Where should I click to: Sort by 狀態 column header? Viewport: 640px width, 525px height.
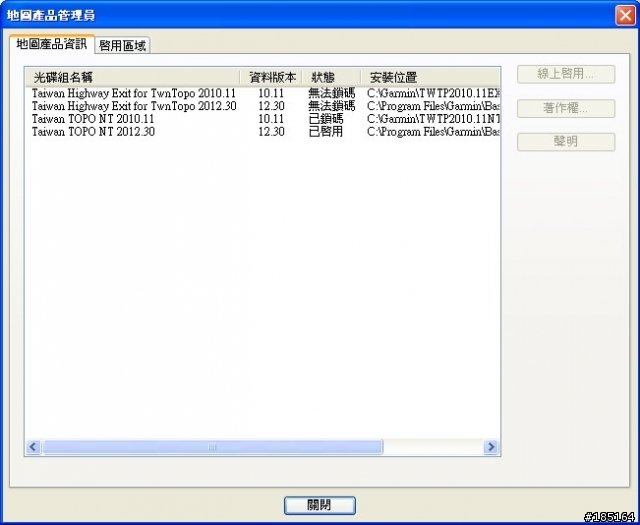[332, 77]
